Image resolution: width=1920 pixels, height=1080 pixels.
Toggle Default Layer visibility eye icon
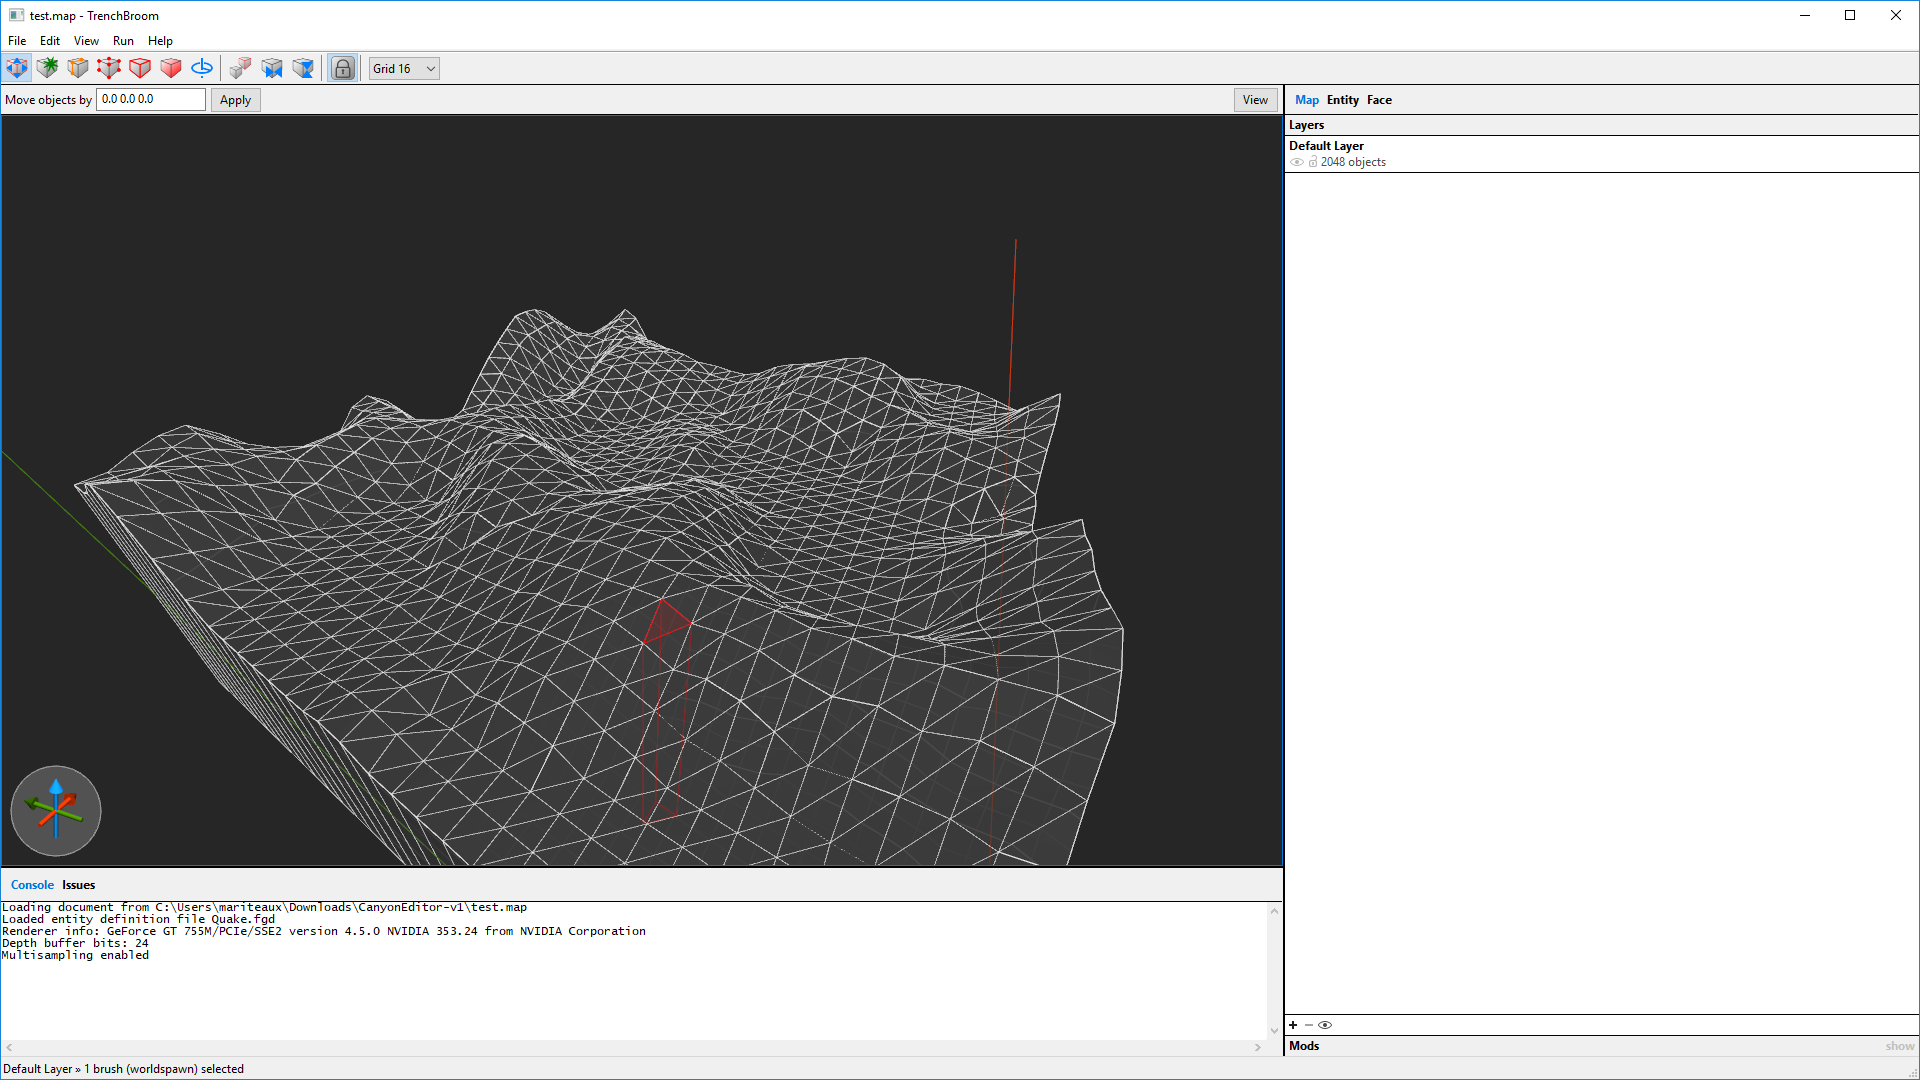[1297, 162]
